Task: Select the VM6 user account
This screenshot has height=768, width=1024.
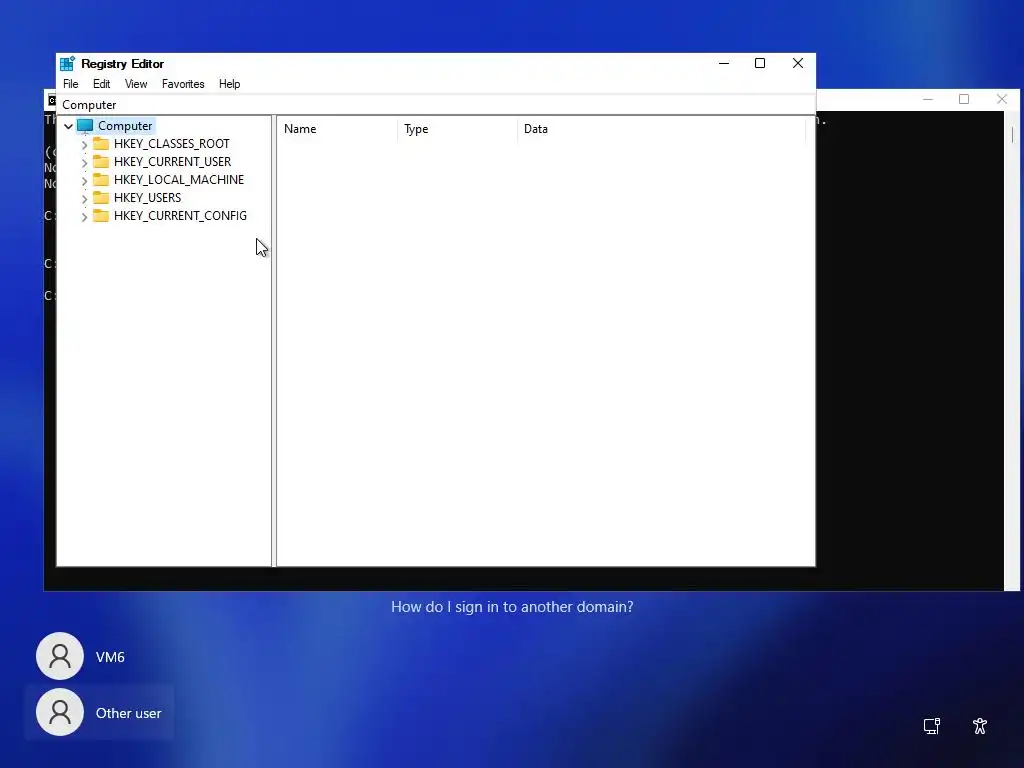Action: click(x=99, y=656)
